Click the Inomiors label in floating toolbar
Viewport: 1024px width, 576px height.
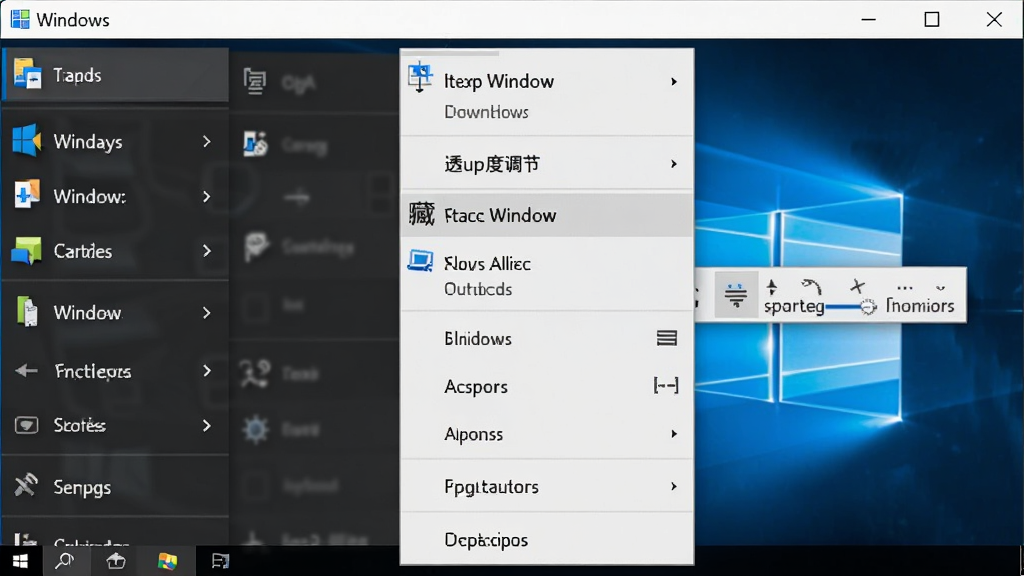click(920, 306)
